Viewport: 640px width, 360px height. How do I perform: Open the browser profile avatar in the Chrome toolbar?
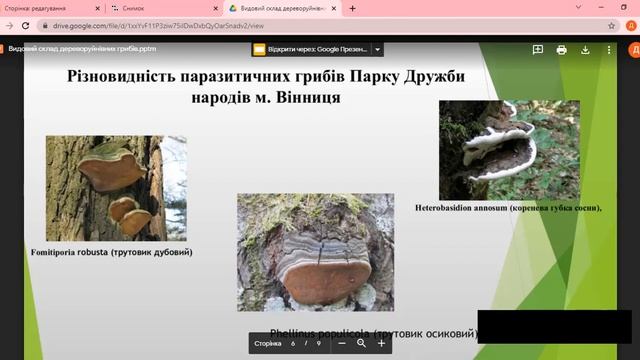click(631, 26)
